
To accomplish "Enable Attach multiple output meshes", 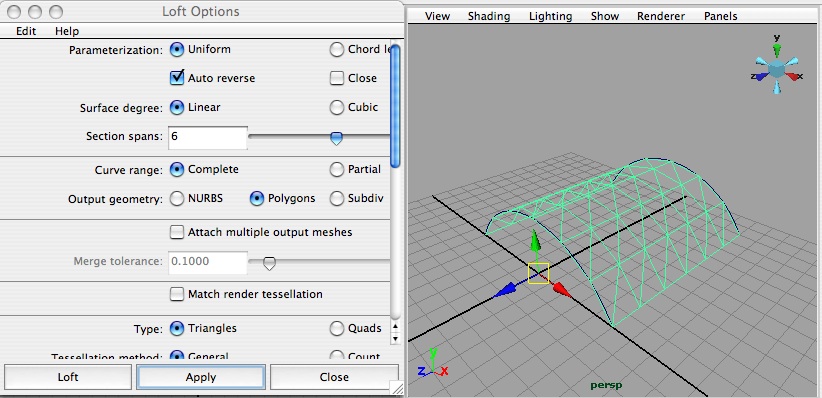I will tap(177, 232).
